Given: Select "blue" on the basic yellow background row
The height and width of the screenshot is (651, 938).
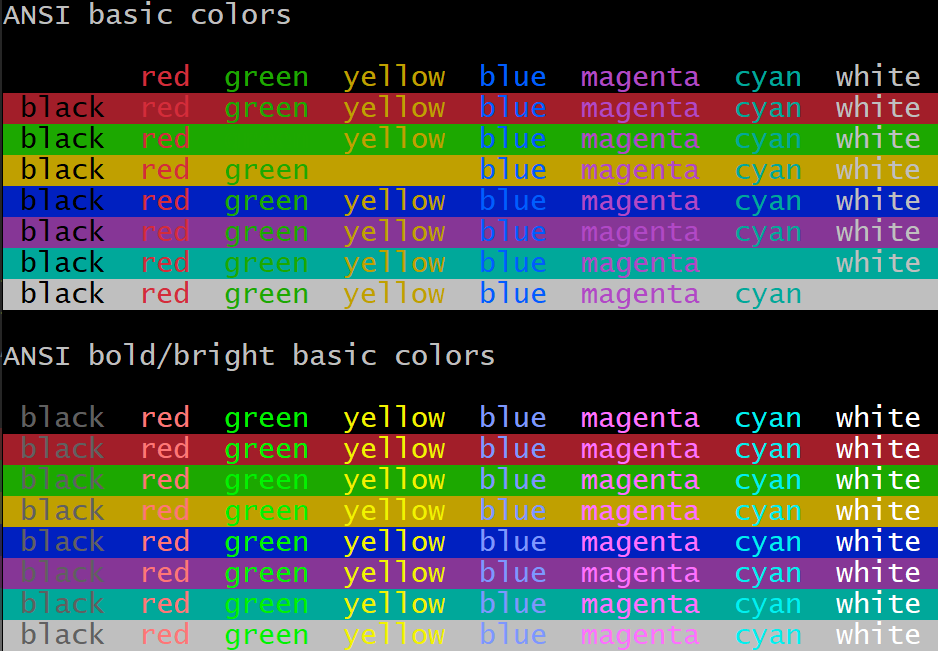Looking at the screenshot, I should [512, 170].
